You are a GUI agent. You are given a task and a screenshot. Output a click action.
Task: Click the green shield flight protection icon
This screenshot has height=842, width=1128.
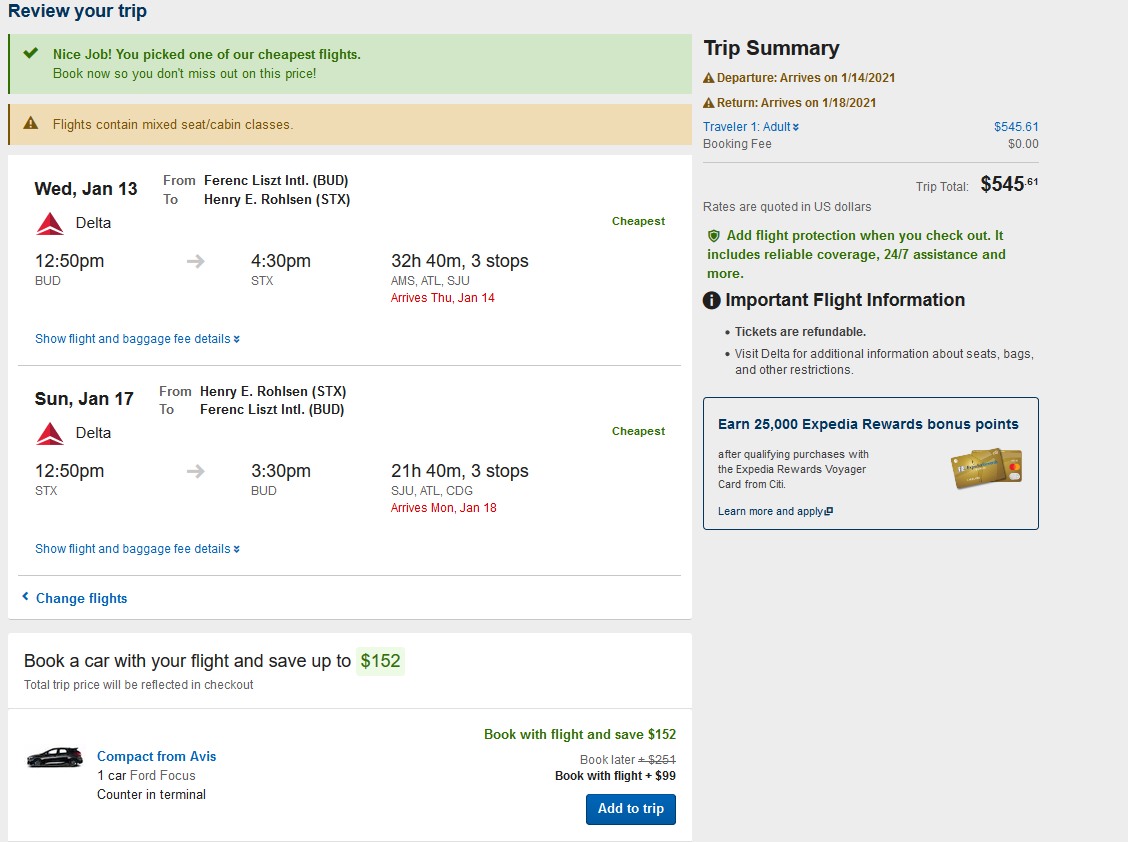point(713,236)
